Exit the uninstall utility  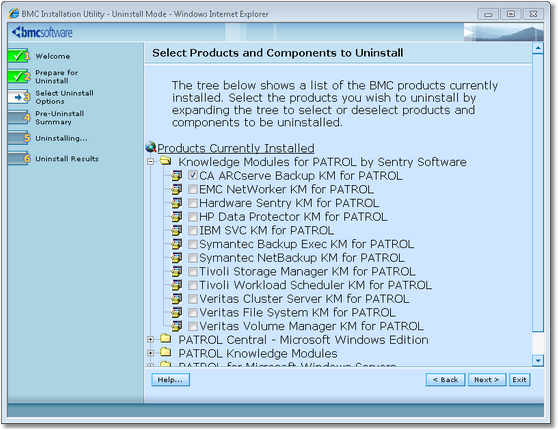[519, 379]
